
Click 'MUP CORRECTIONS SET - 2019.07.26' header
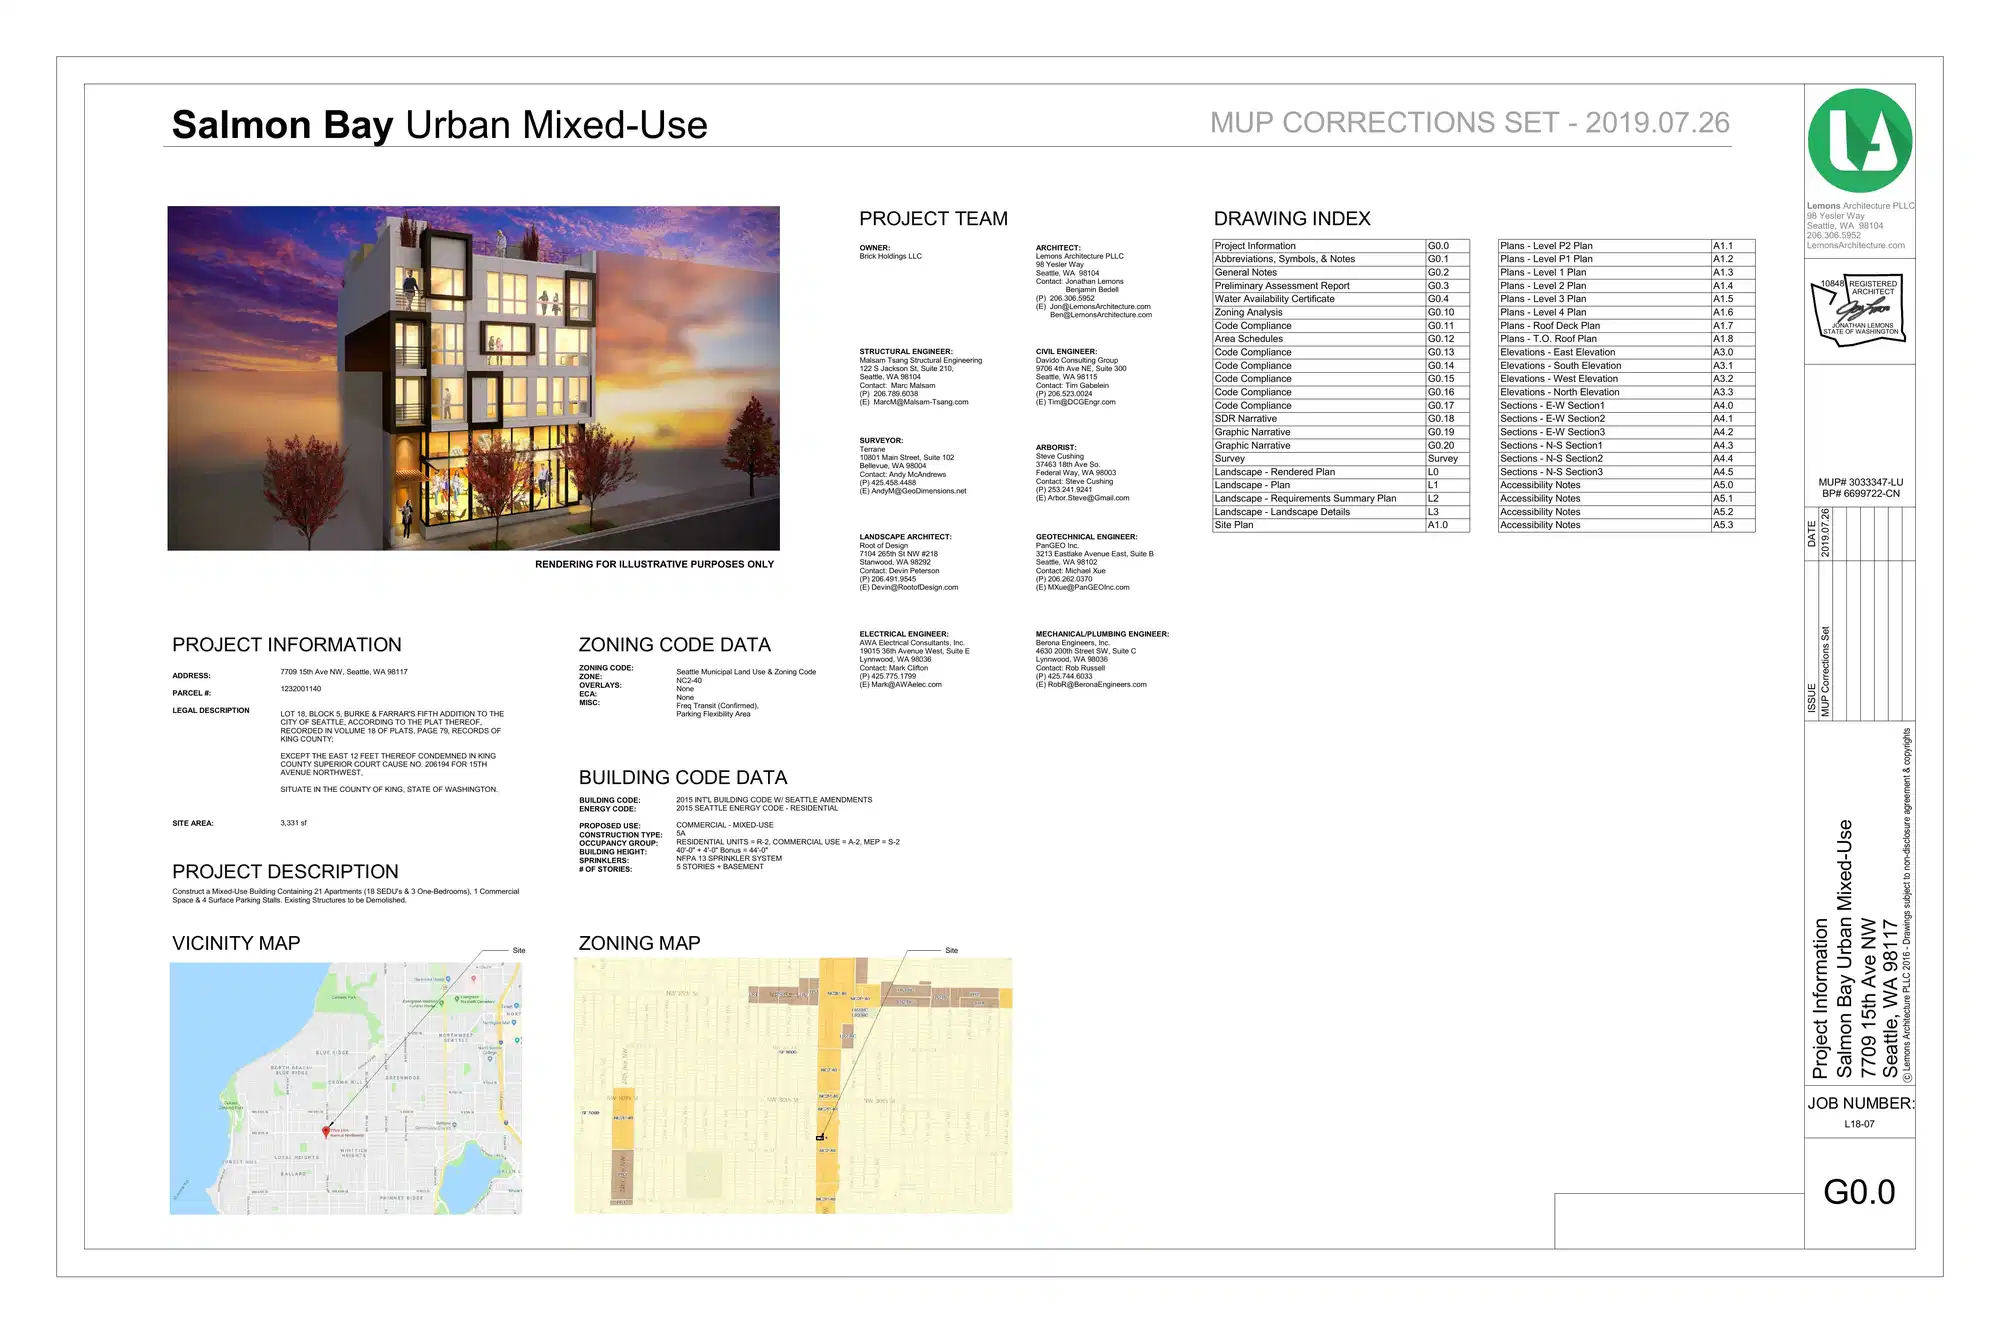pos(1469,122)
